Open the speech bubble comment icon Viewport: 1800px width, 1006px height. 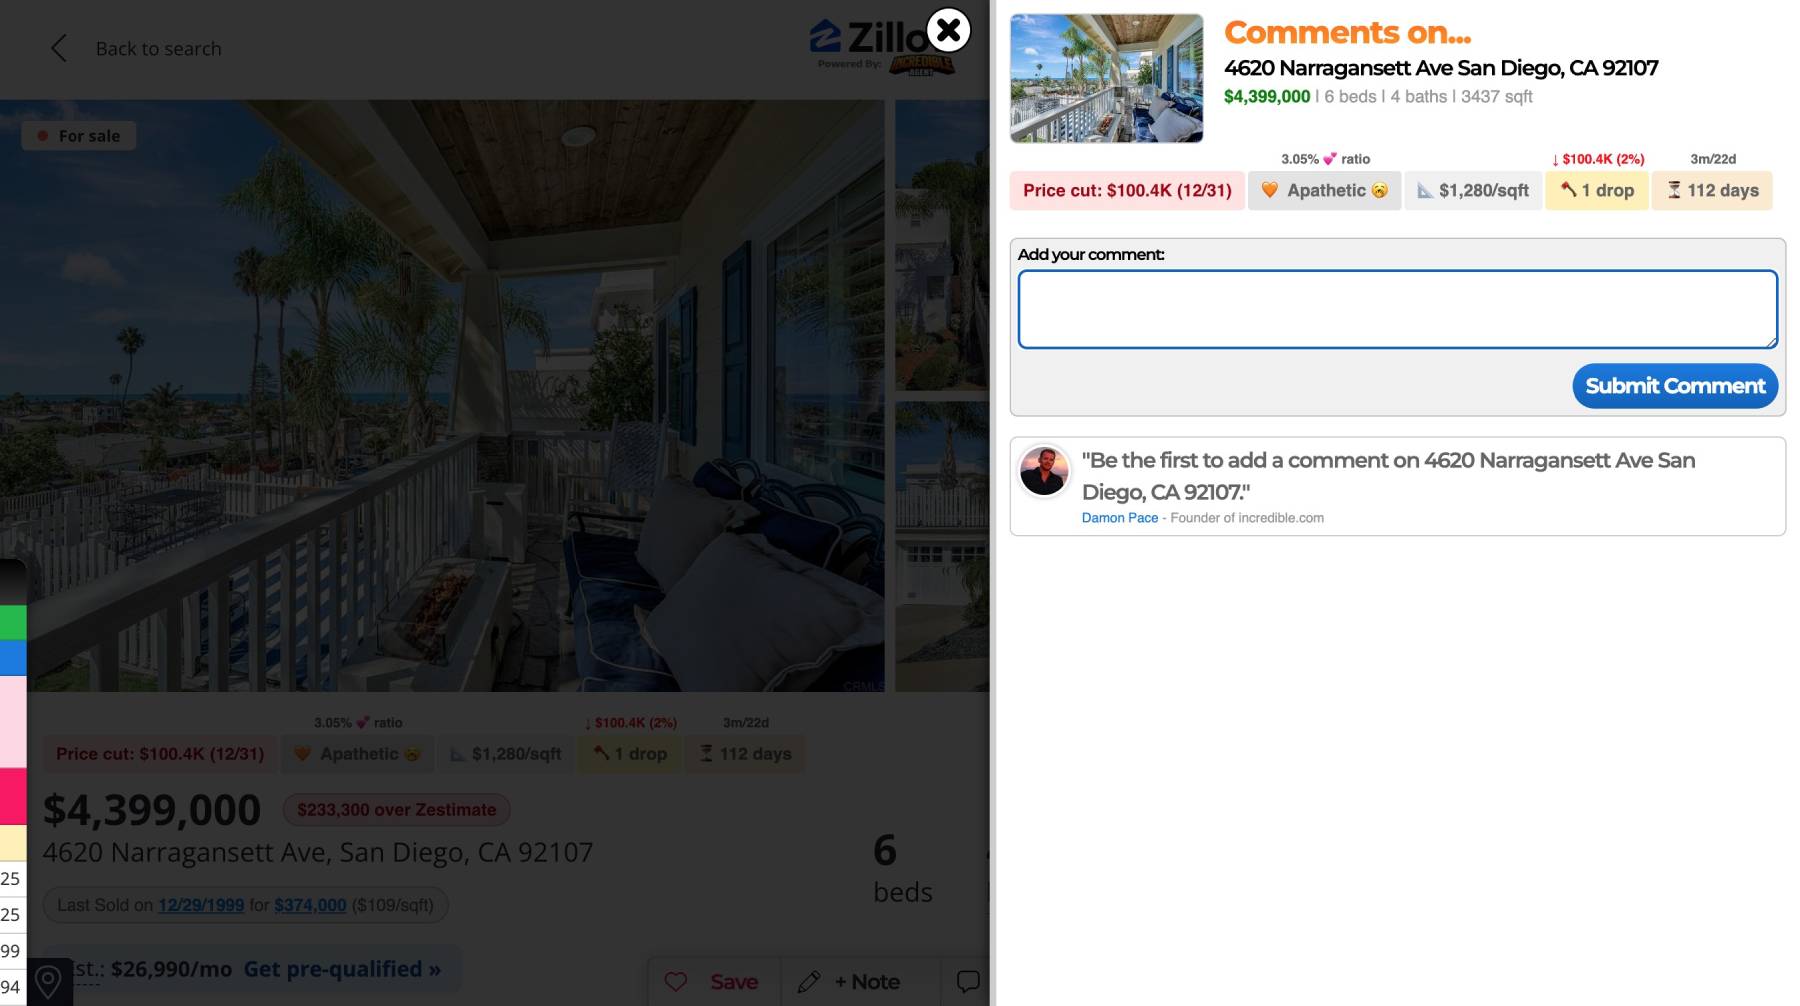tap(968, 981)
